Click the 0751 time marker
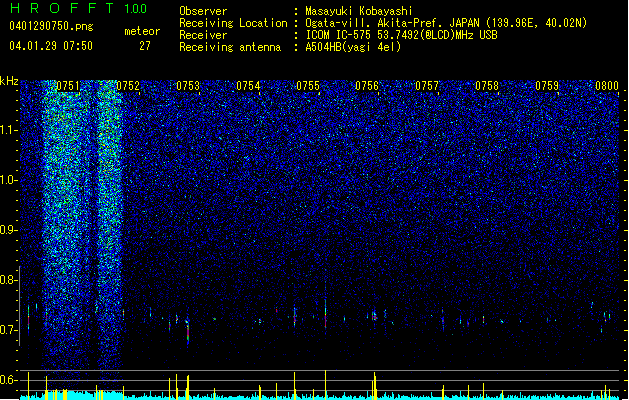629x400 pixels. [x=68, y=86]
